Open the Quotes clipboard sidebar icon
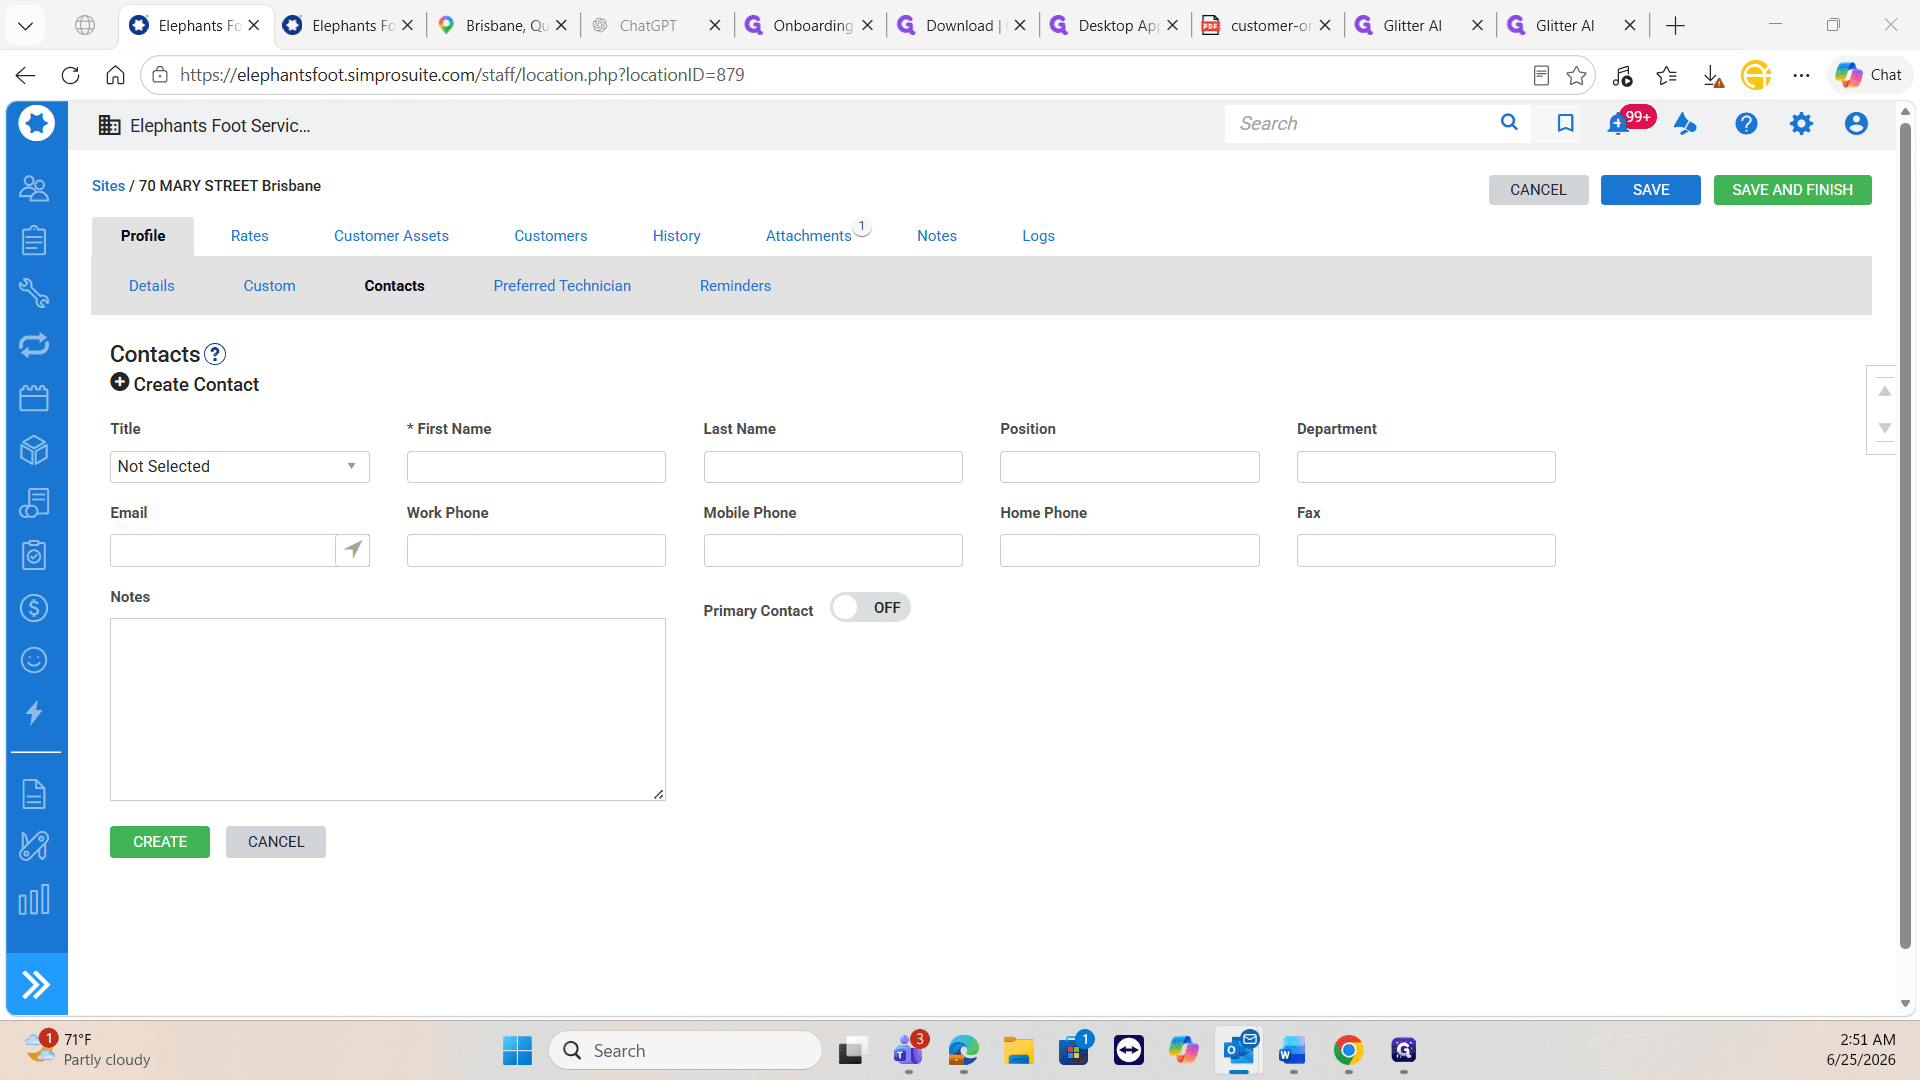1920x1080 pixels. click(x=34, y=240)
